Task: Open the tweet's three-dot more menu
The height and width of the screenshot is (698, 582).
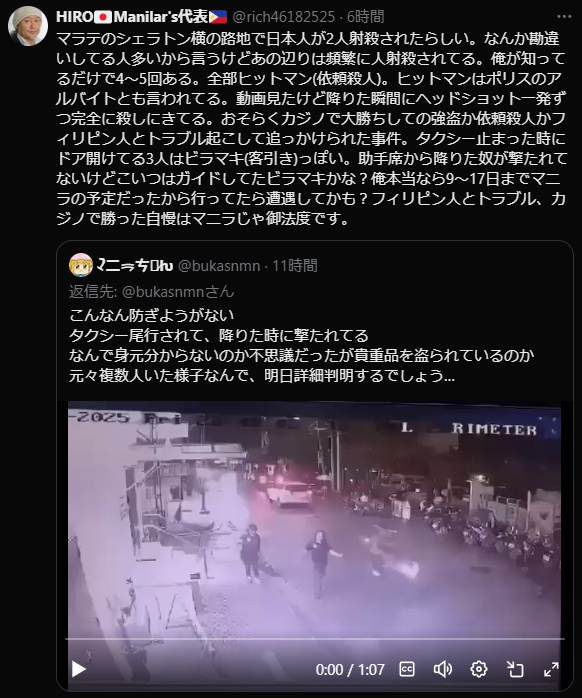Action: click(x=564, y=16)
